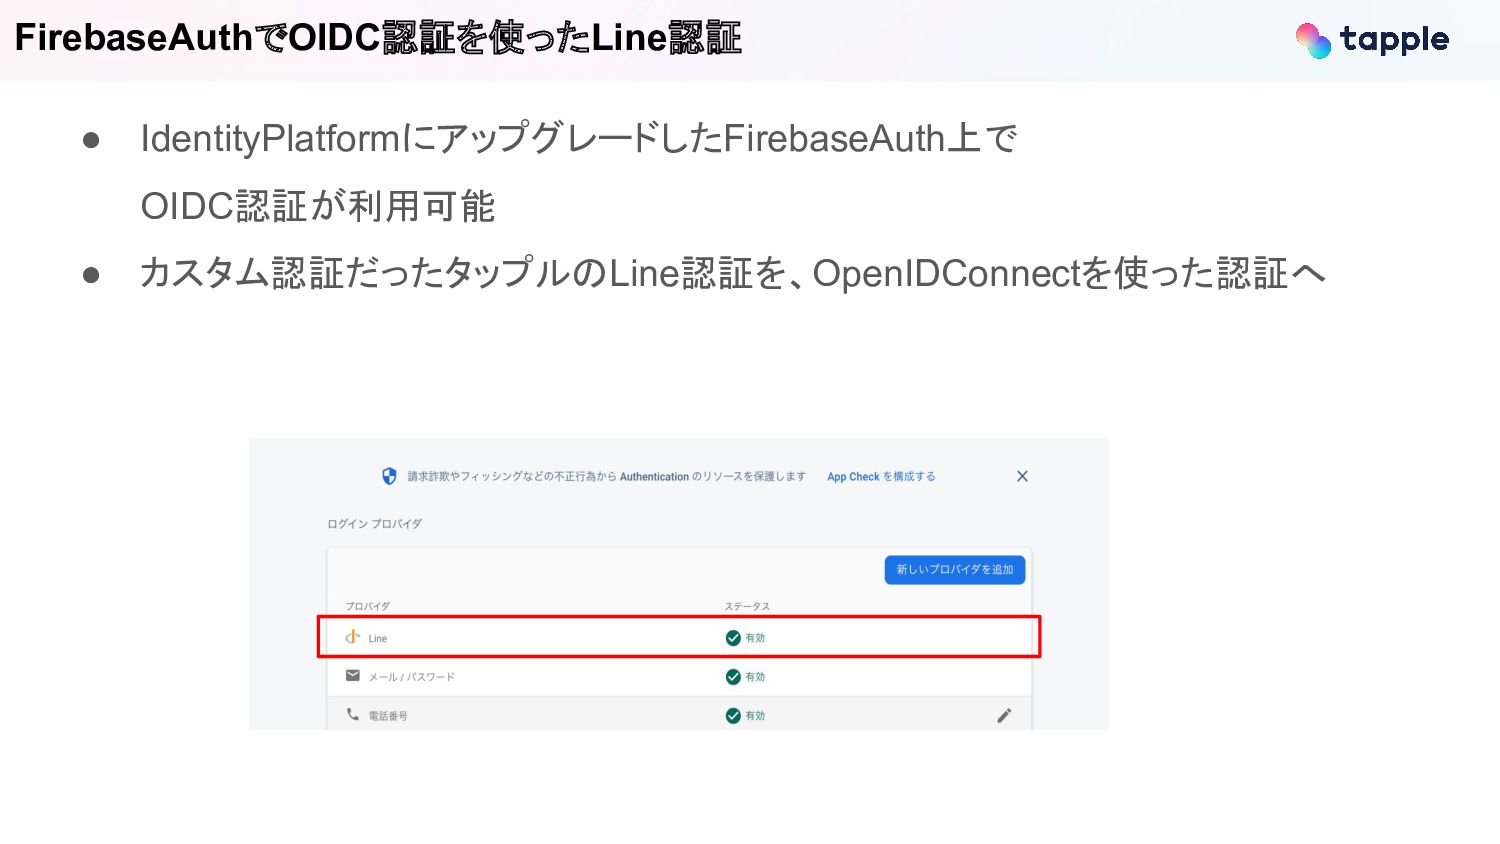Screen dimensions: 1500x844
Task: Click the envelope icon for mail/password provider
Action: pos(353,676)
